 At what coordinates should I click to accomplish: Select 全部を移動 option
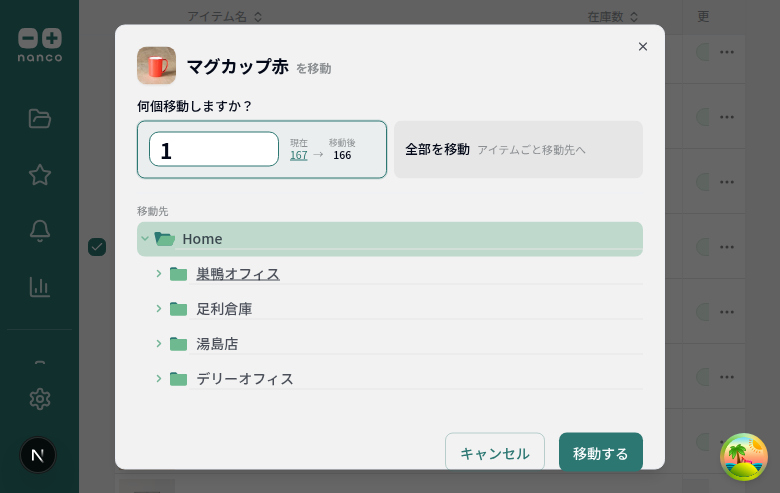pyautogui.click(x=518, y=149)
